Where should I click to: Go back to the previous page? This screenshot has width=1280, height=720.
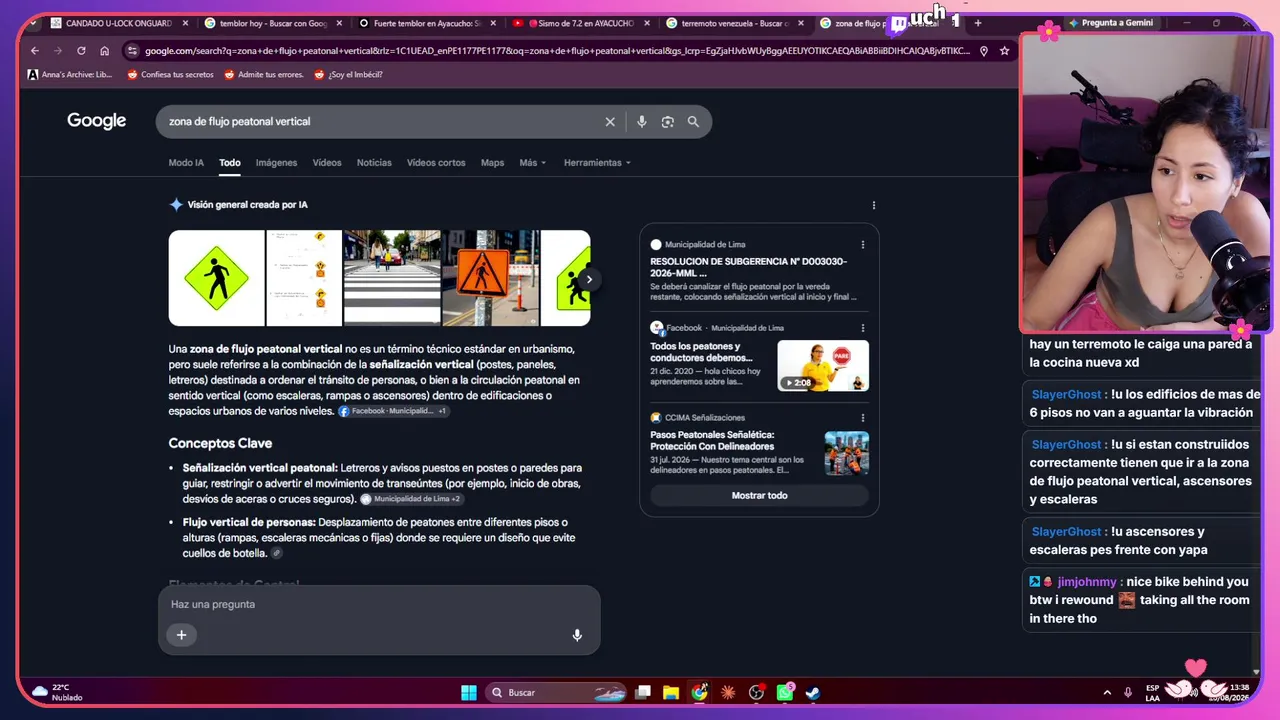[35, 51]
